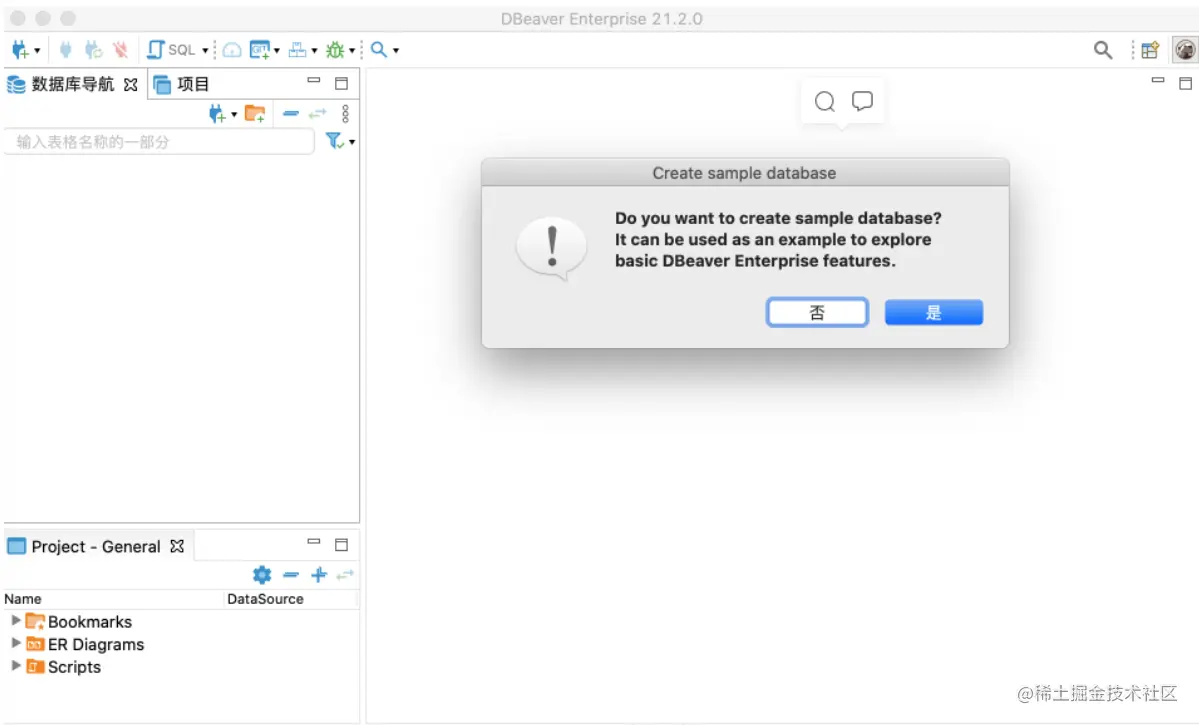Expand the ER Diagrams folder arrow
The height and width of the screenshot is (725, 1199).
pos(15,643)
